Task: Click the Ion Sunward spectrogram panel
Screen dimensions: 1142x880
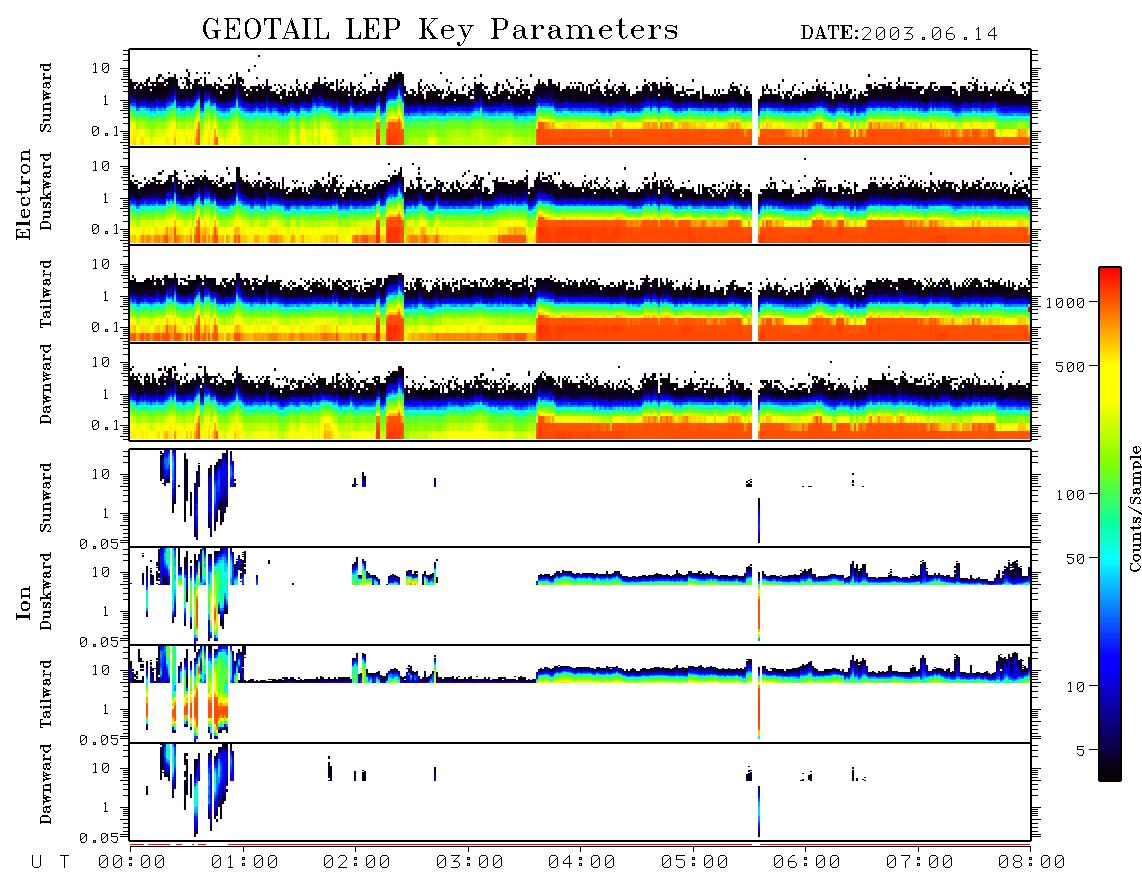Action: tap(580, 498)
